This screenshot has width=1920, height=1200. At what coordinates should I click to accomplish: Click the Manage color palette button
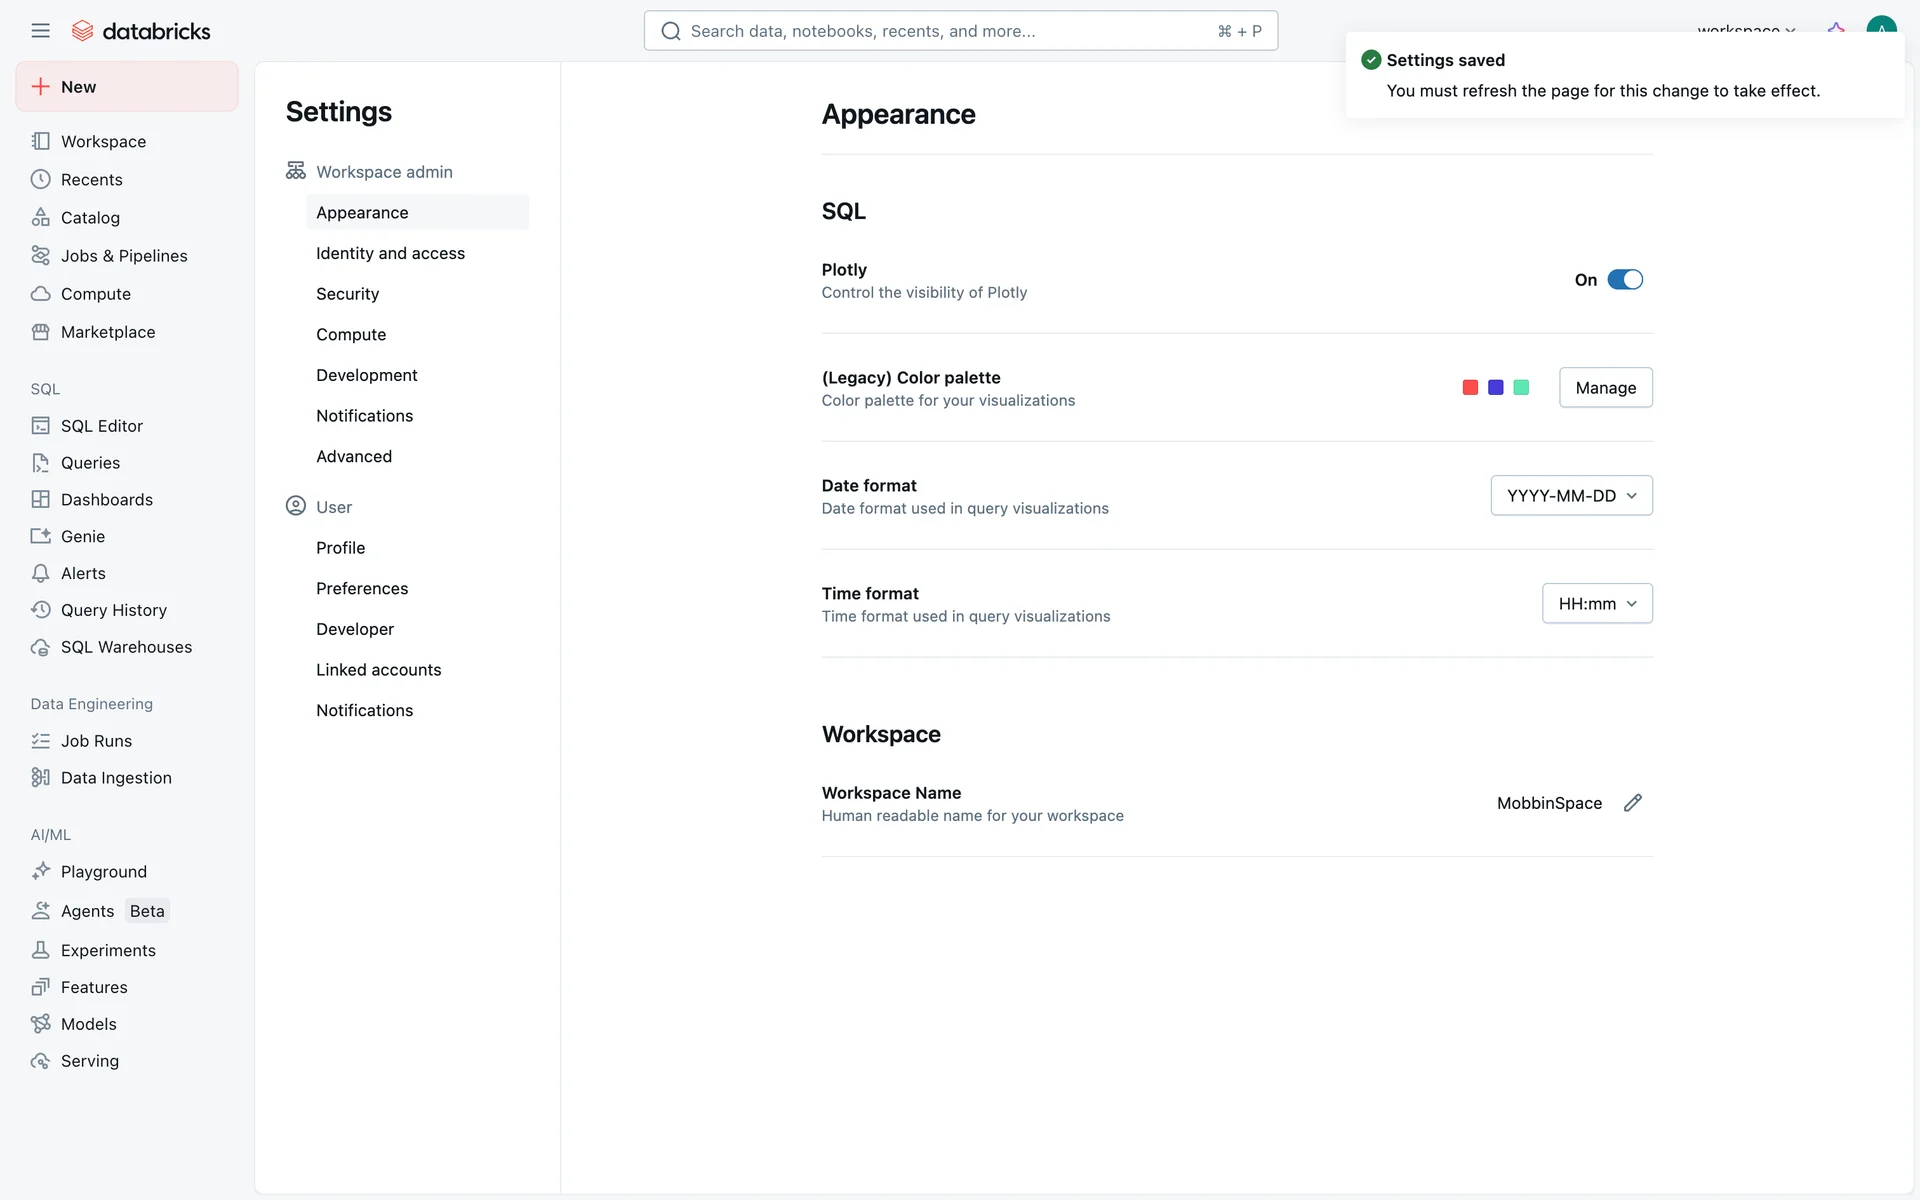tap(1605, 388)
